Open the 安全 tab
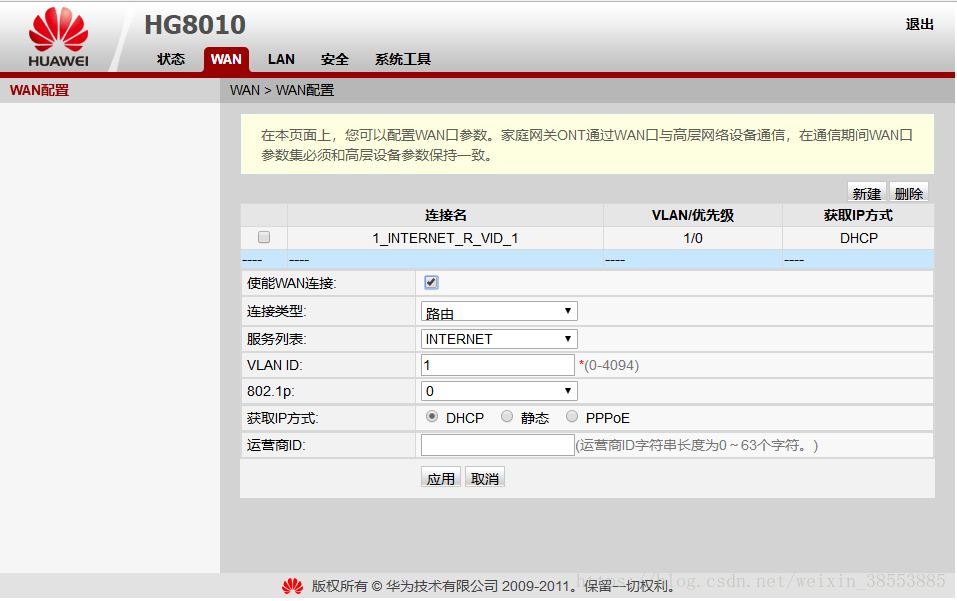This screenshot has height=601, width=957. 334,59
